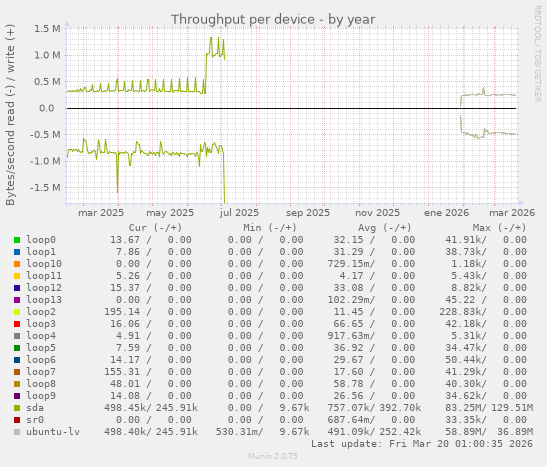Click the may 2025 axis label
Screen dimensions: 547x467
[x=170, y=213]
